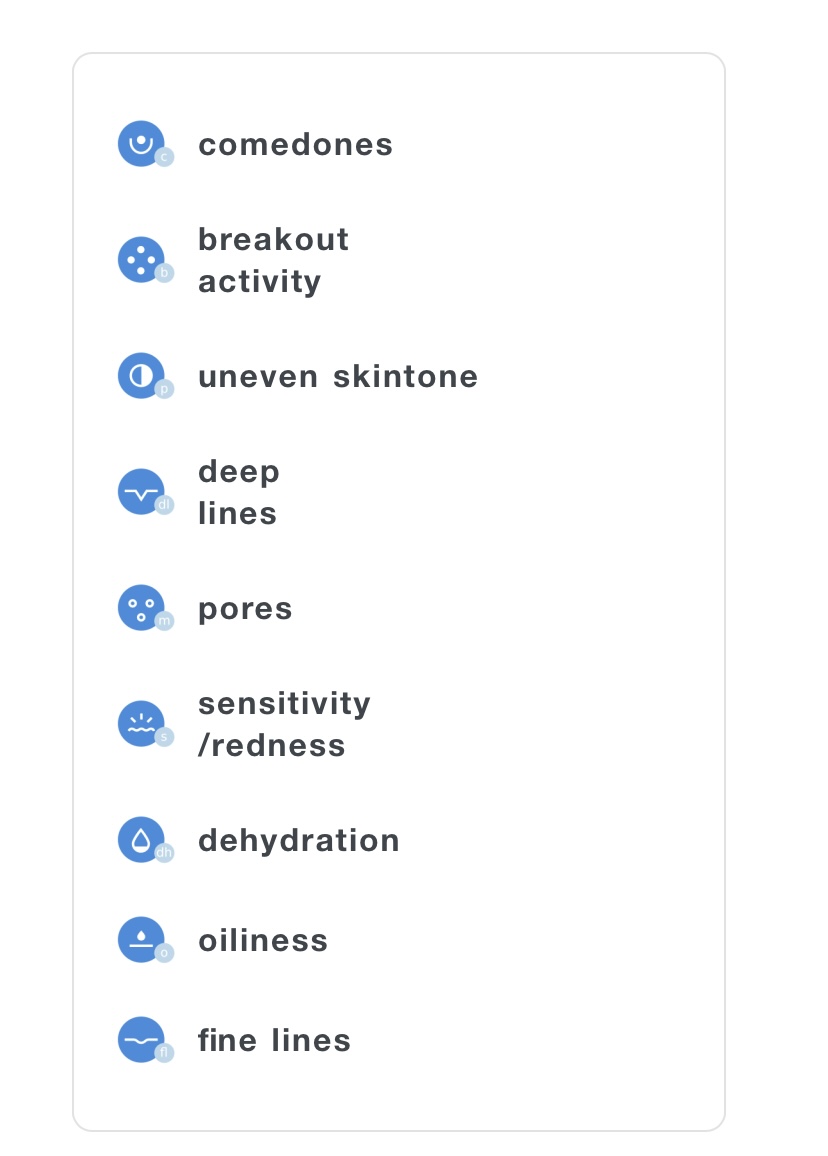The width and height of the screenshot is (828, 1156).
Task: Select the dehydration water drop icon
Action: (x=141, y=840)
